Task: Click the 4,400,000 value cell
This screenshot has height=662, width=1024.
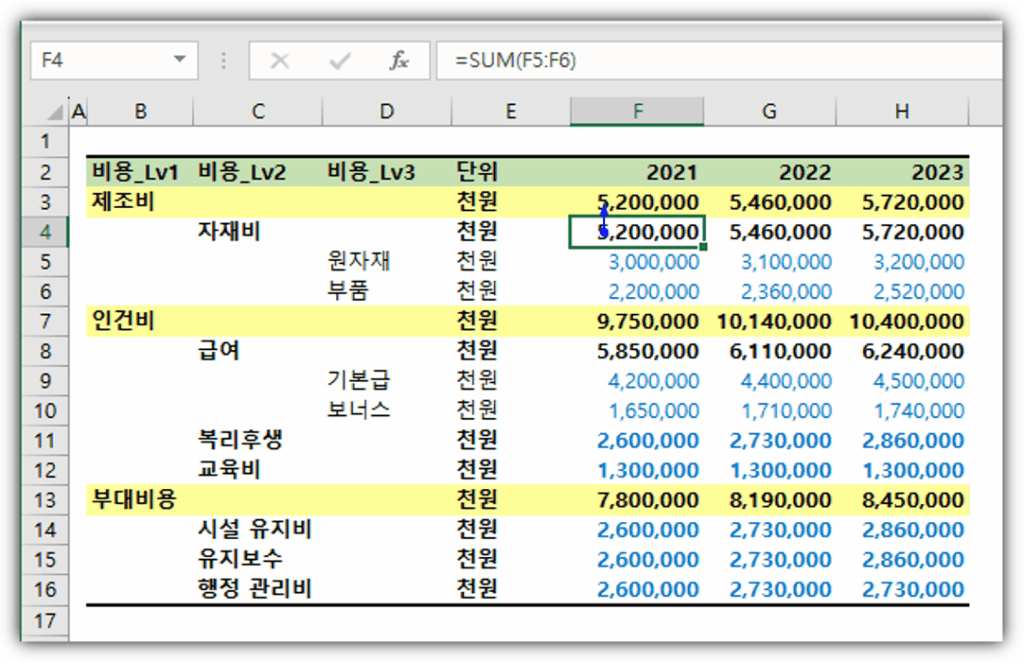Action: pos(769,381)
